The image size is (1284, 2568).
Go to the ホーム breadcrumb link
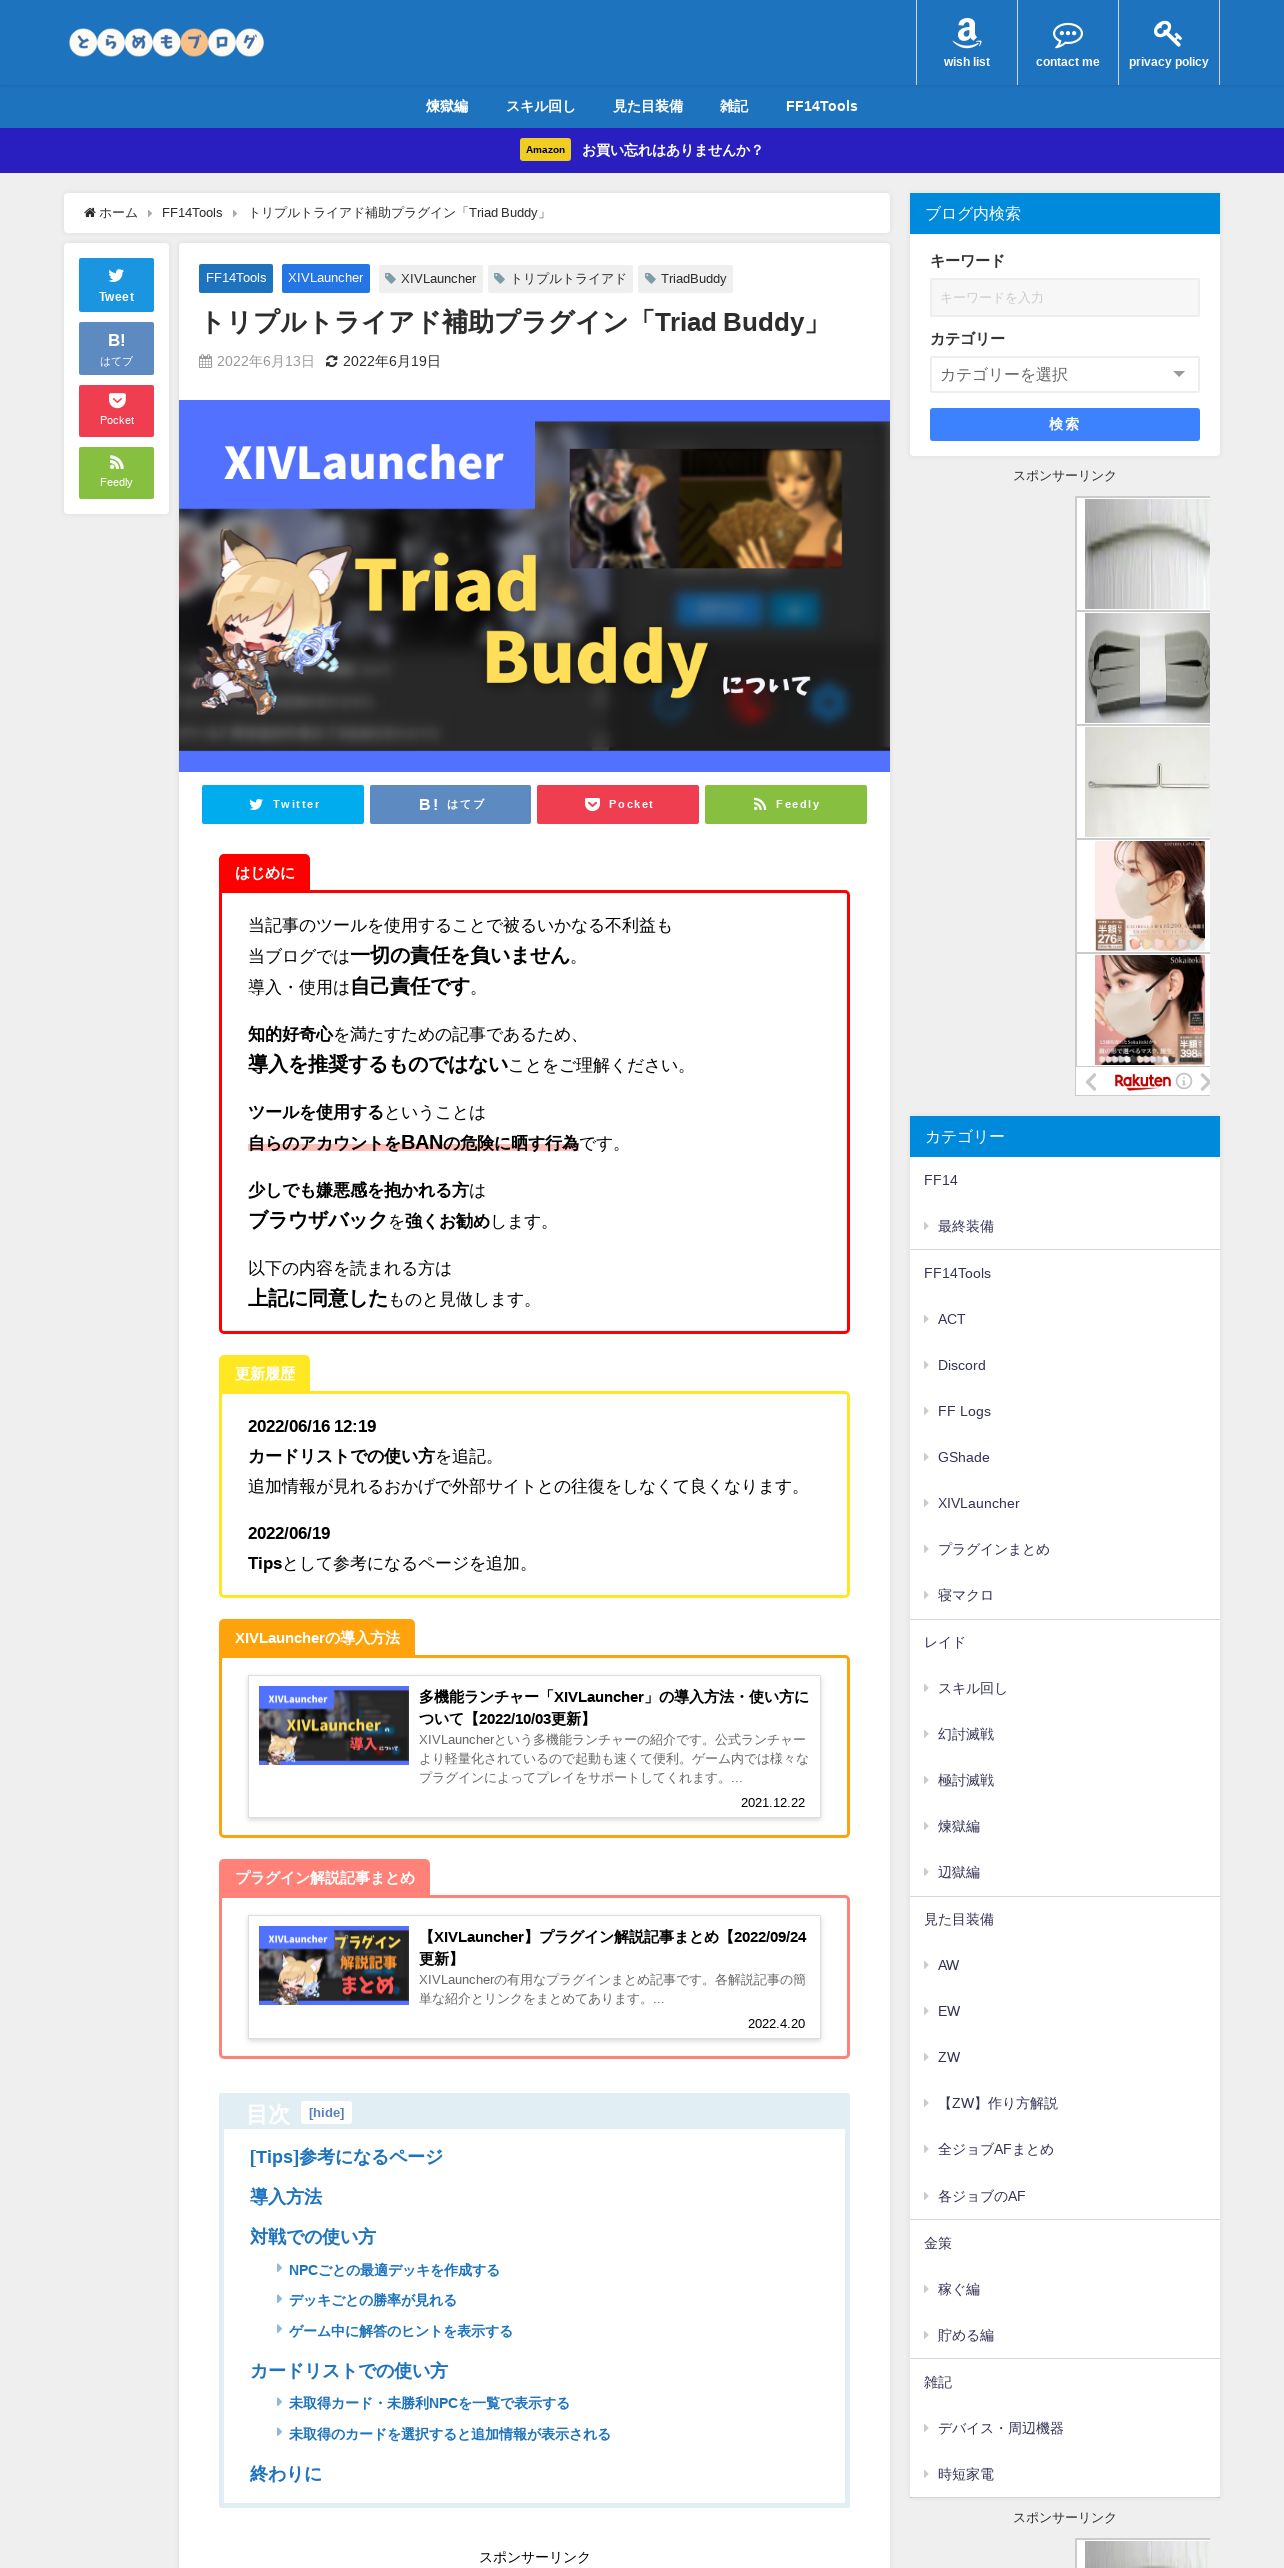[x=111, y=213]
